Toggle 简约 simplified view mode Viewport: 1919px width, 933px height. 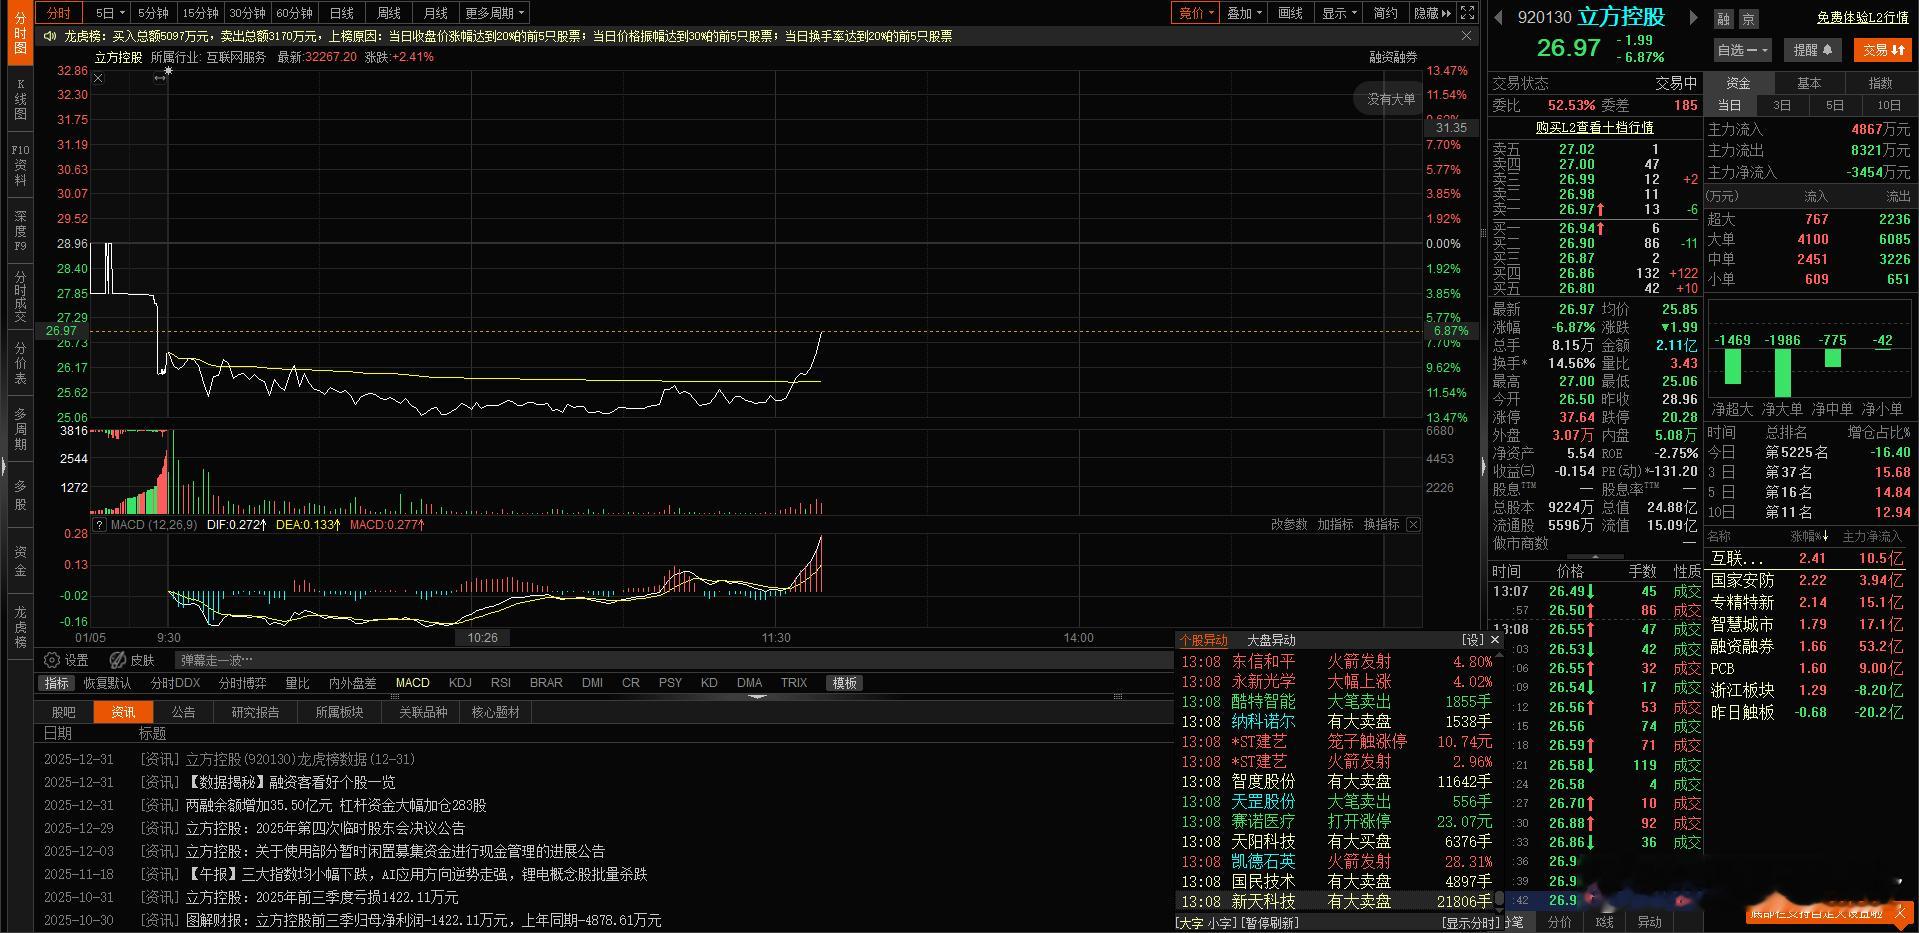1385,13
